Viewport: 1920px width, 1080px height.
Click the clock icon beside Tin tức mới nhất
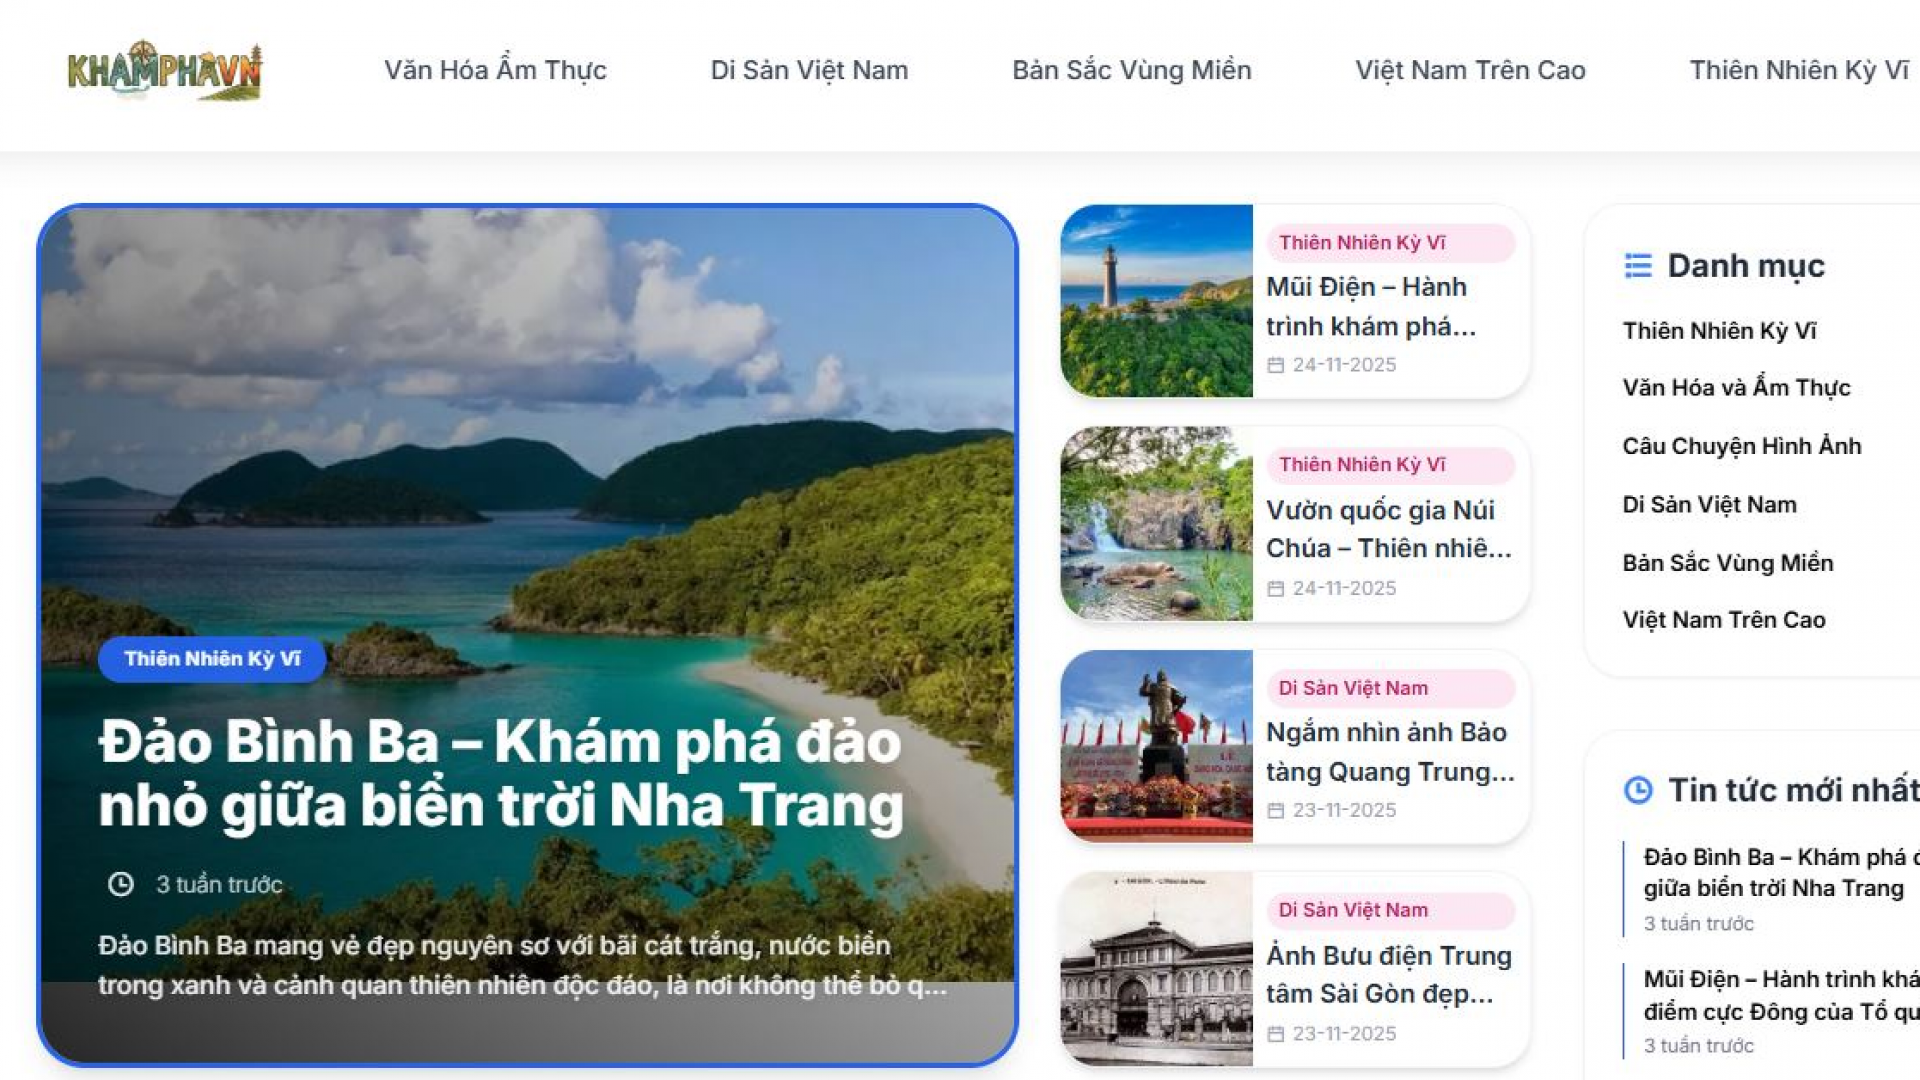pyautogui.click(x=1638, y=790)
